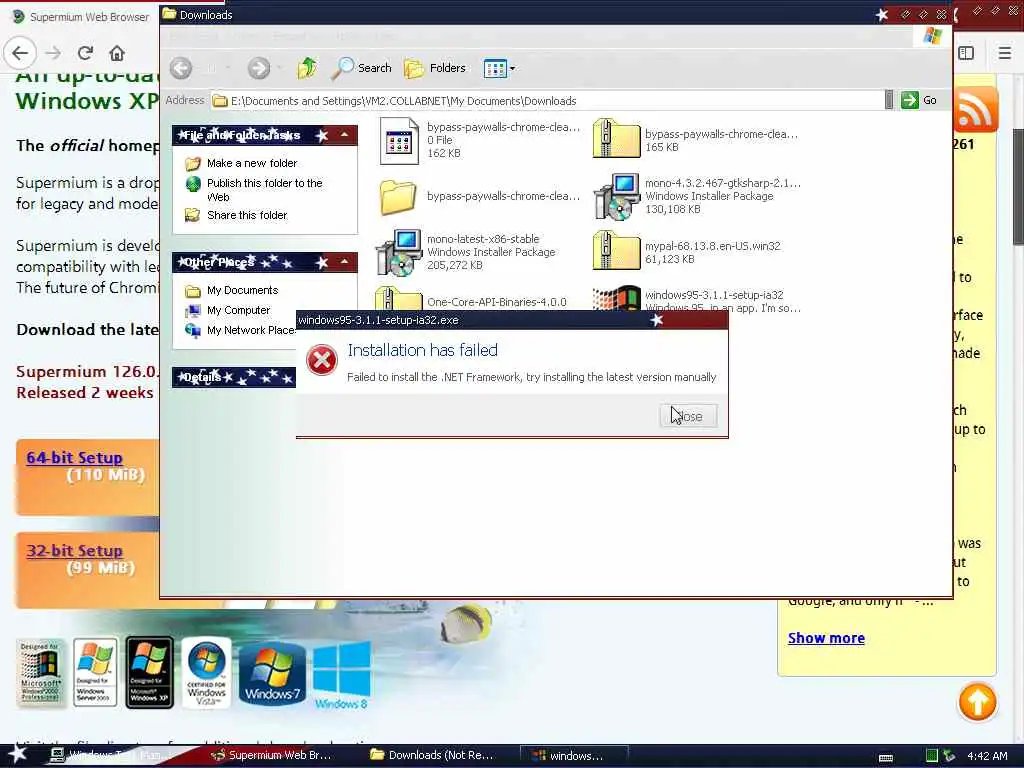The height and width of the screenshot is (768, 1024).
Task: Click the red error icon in the dialog
Action: [322, 360]
